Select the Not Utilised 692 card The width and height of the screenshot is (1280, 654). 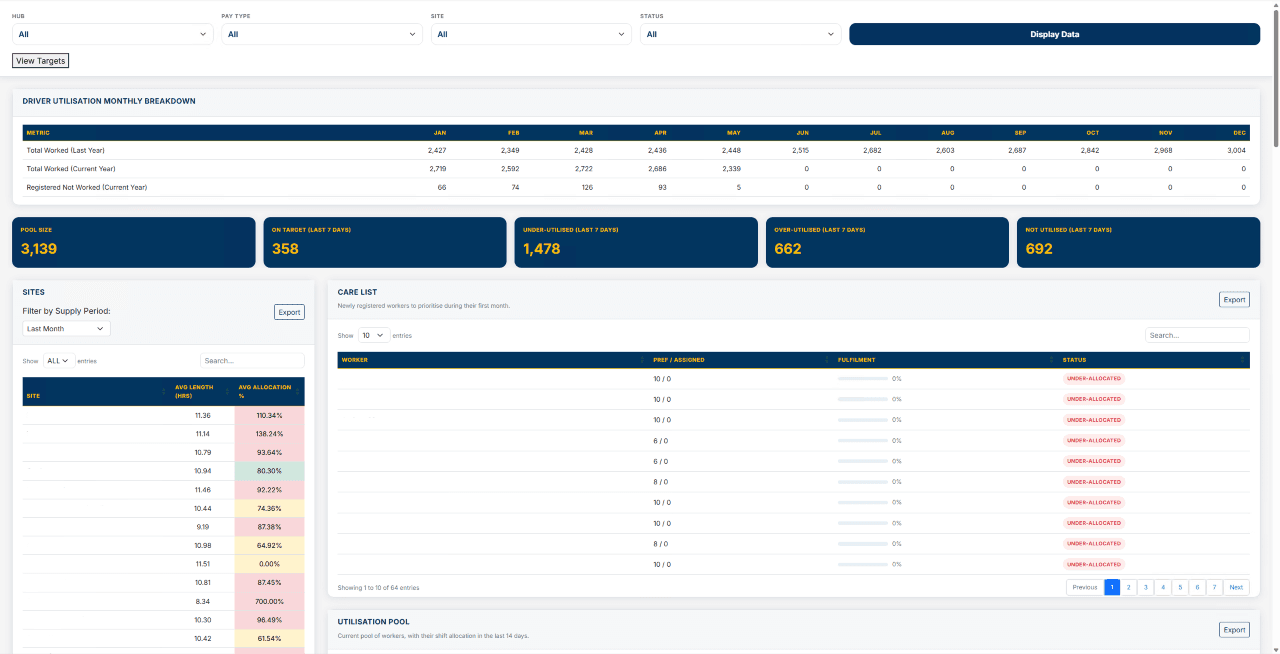(x=1138, y=242)
